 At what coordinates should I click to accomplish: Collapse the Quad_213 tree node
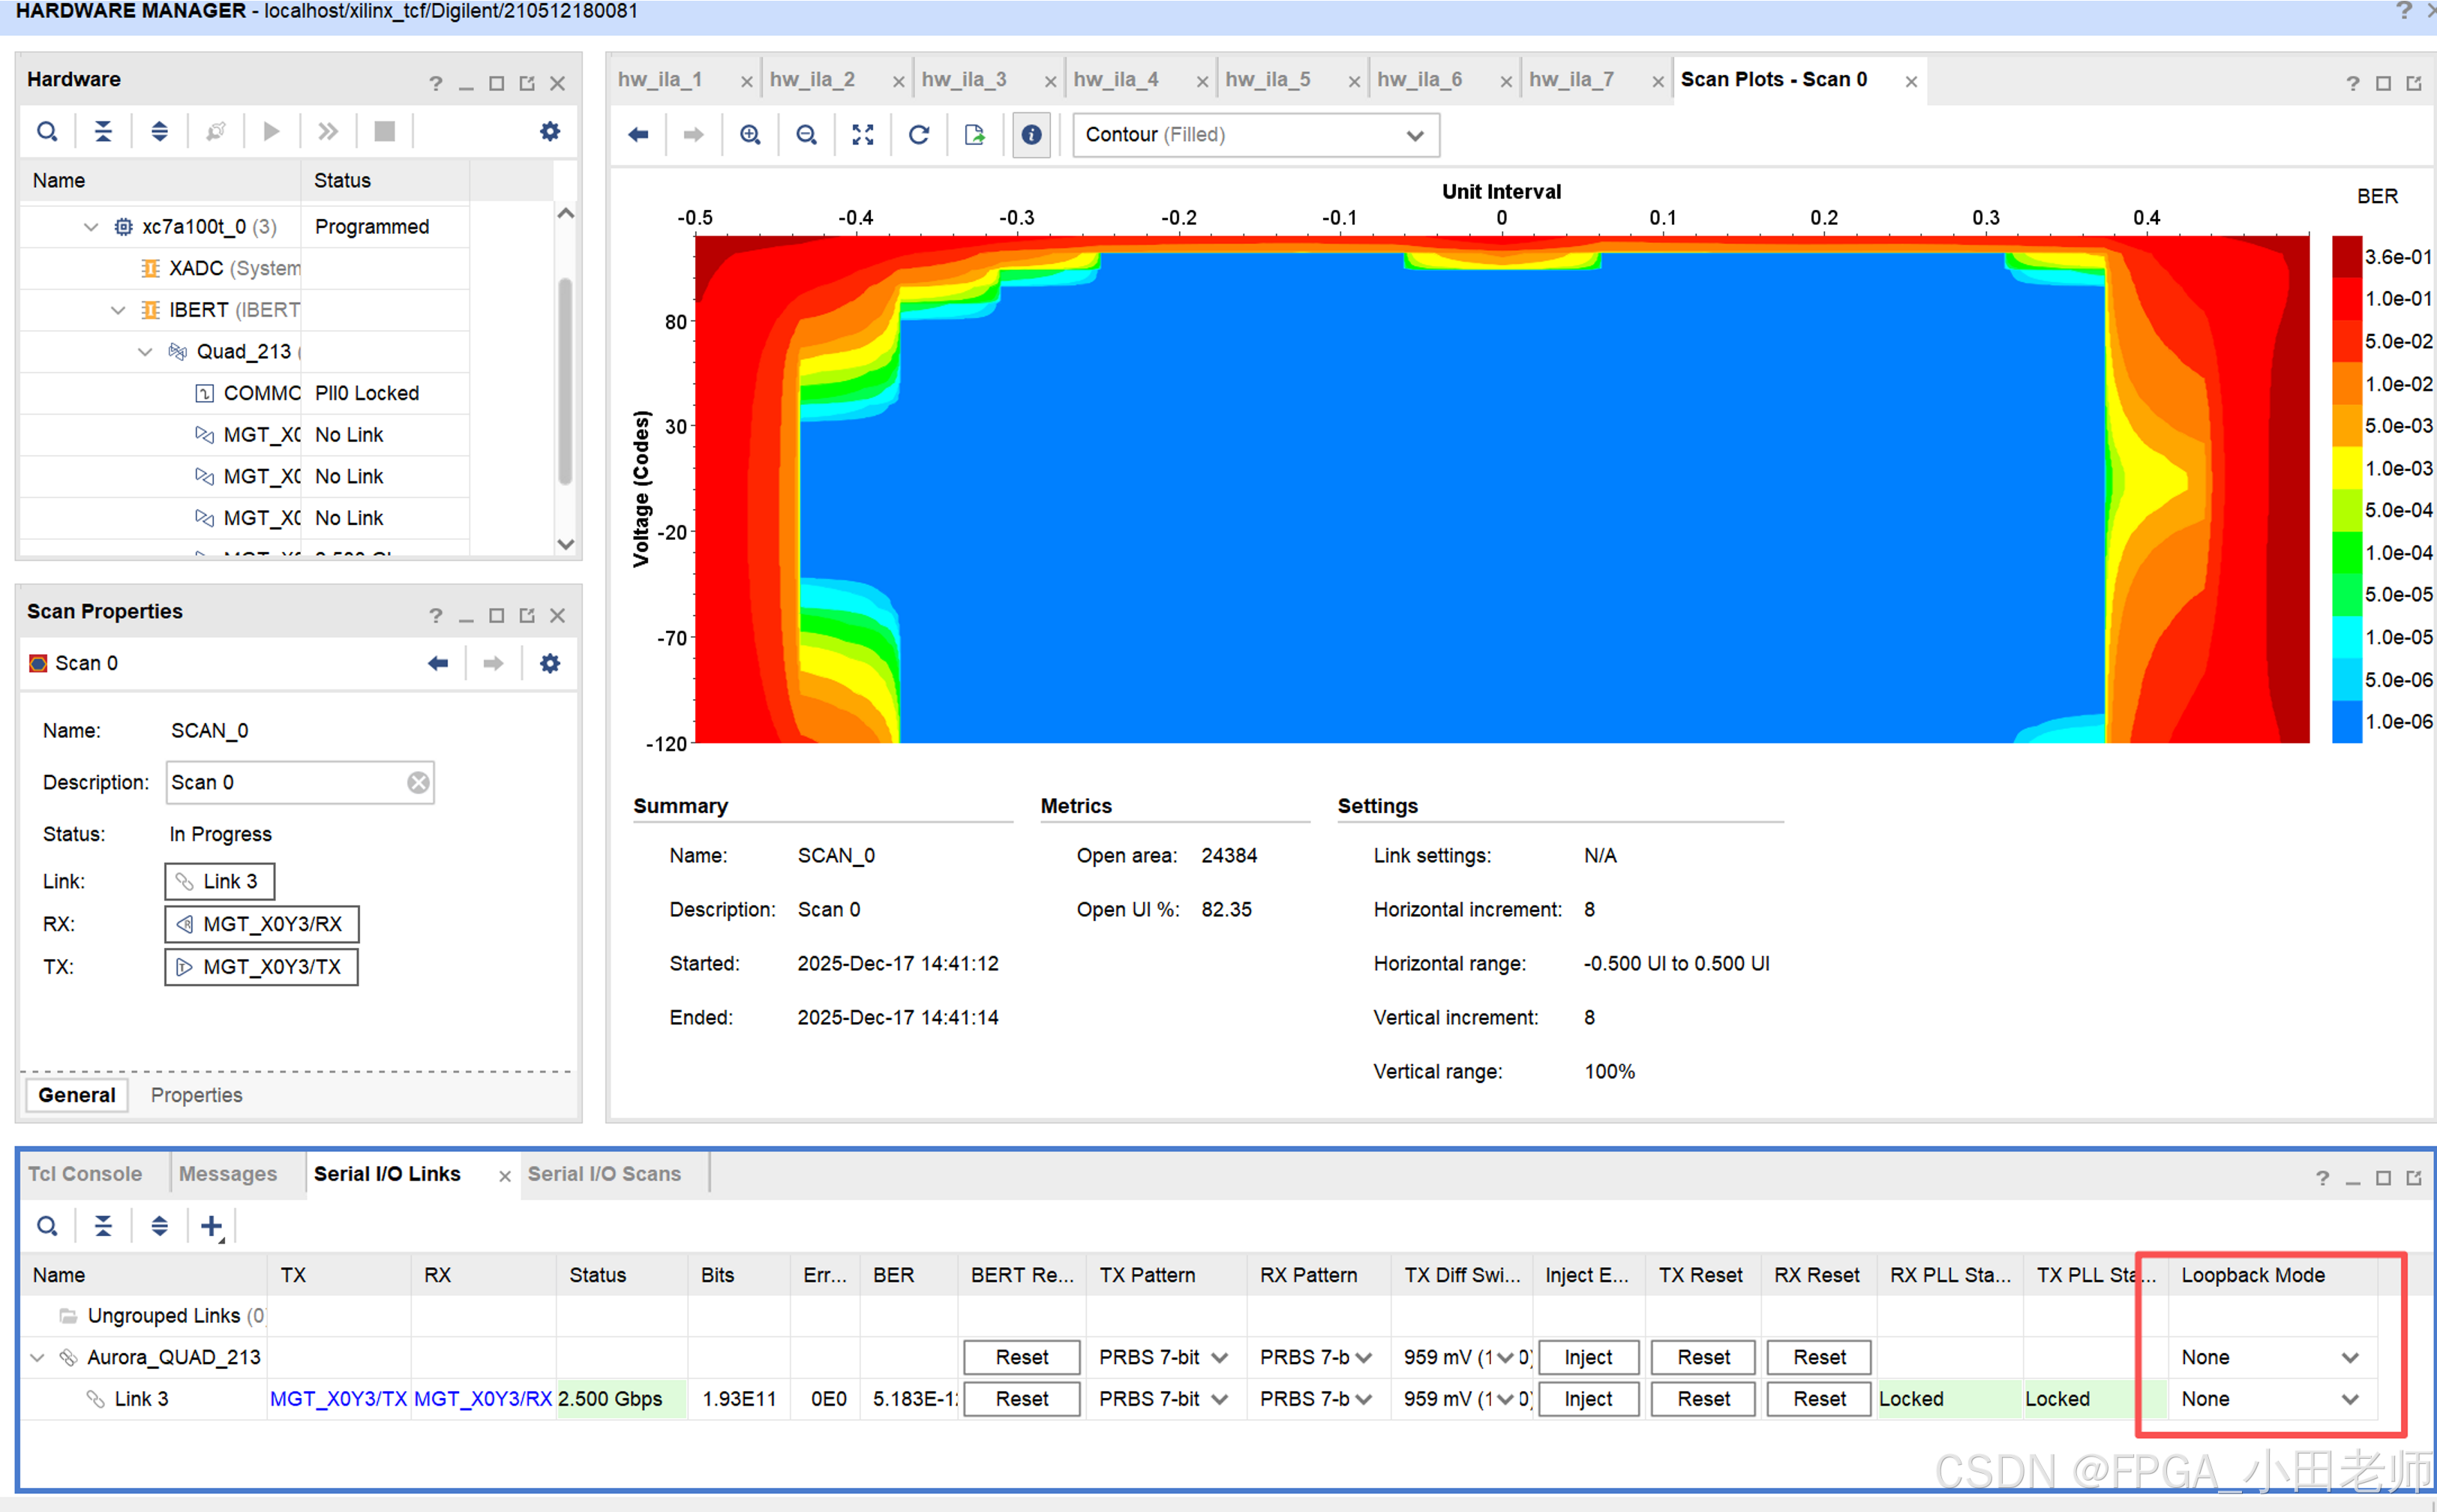click(x=145, y=351)
